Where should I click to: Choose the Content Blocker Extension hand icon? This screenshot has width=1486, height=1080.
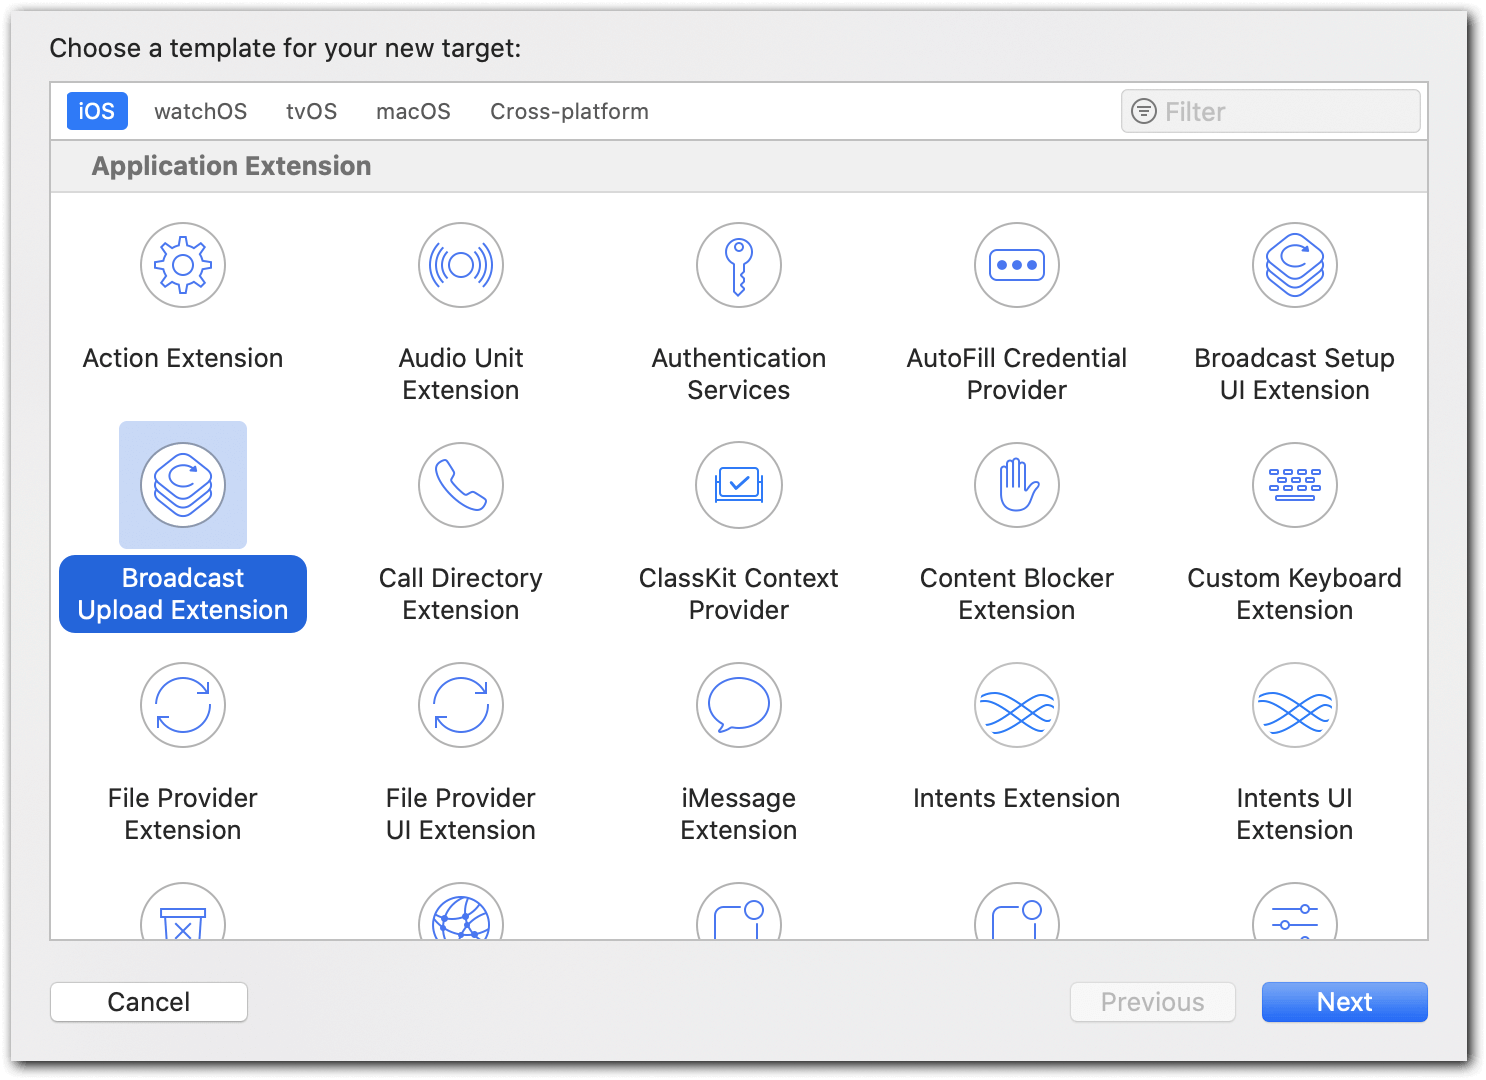pyautogui.click(x=1017, y=485)
